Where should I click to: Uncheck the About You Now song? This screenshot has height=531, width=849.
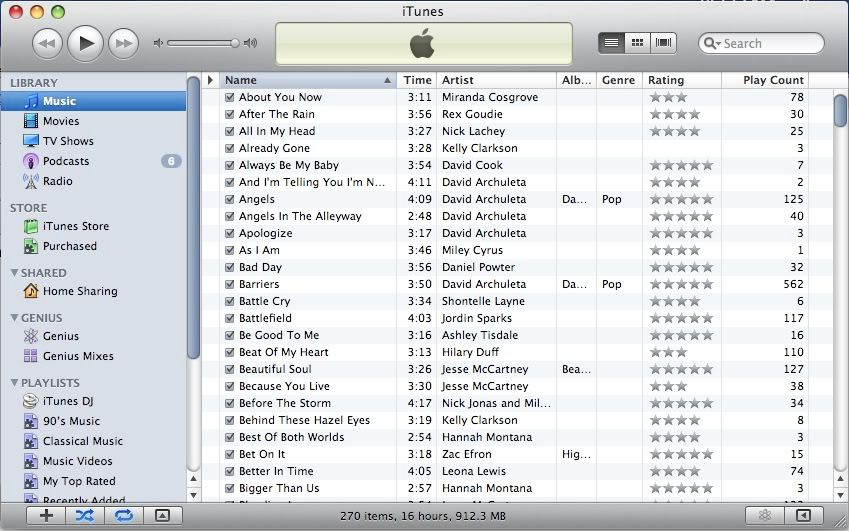click(230, 97)
